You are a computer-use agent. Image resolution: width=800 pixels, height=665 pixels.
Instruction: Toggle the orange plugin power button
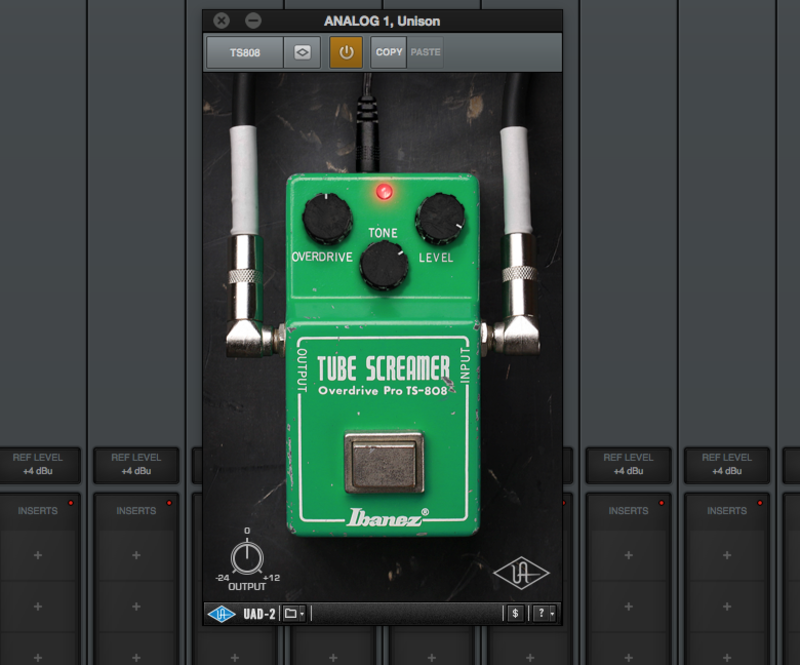coord(346,52)
